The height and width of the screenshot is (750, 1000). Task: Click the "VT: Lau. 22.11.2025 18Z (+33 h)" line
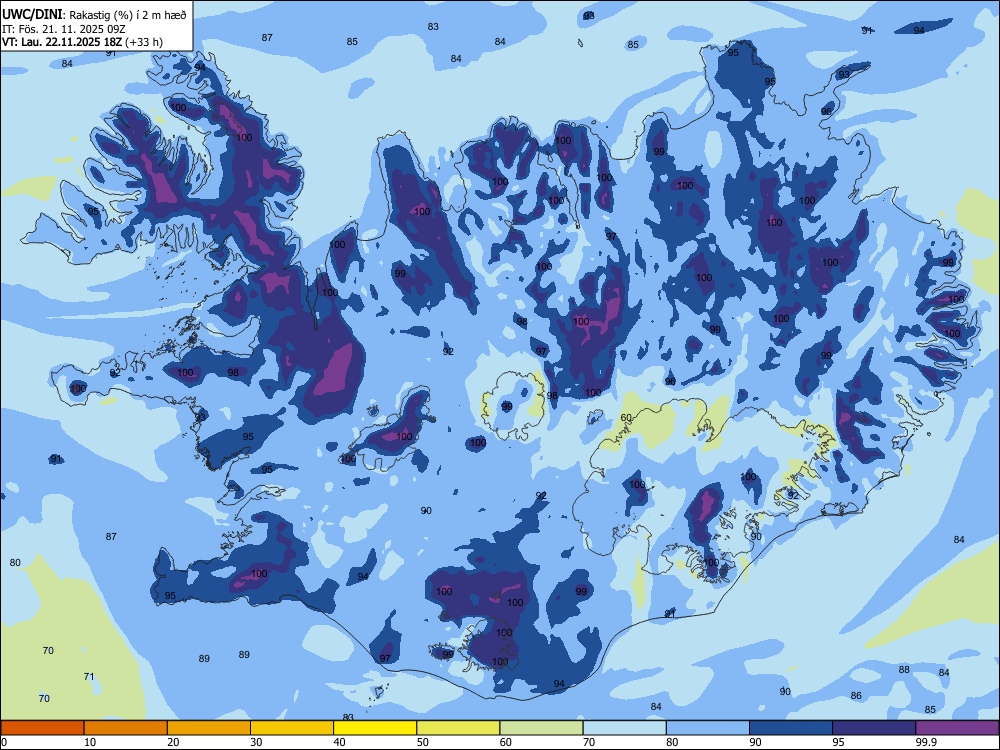(x=82, y=42)
